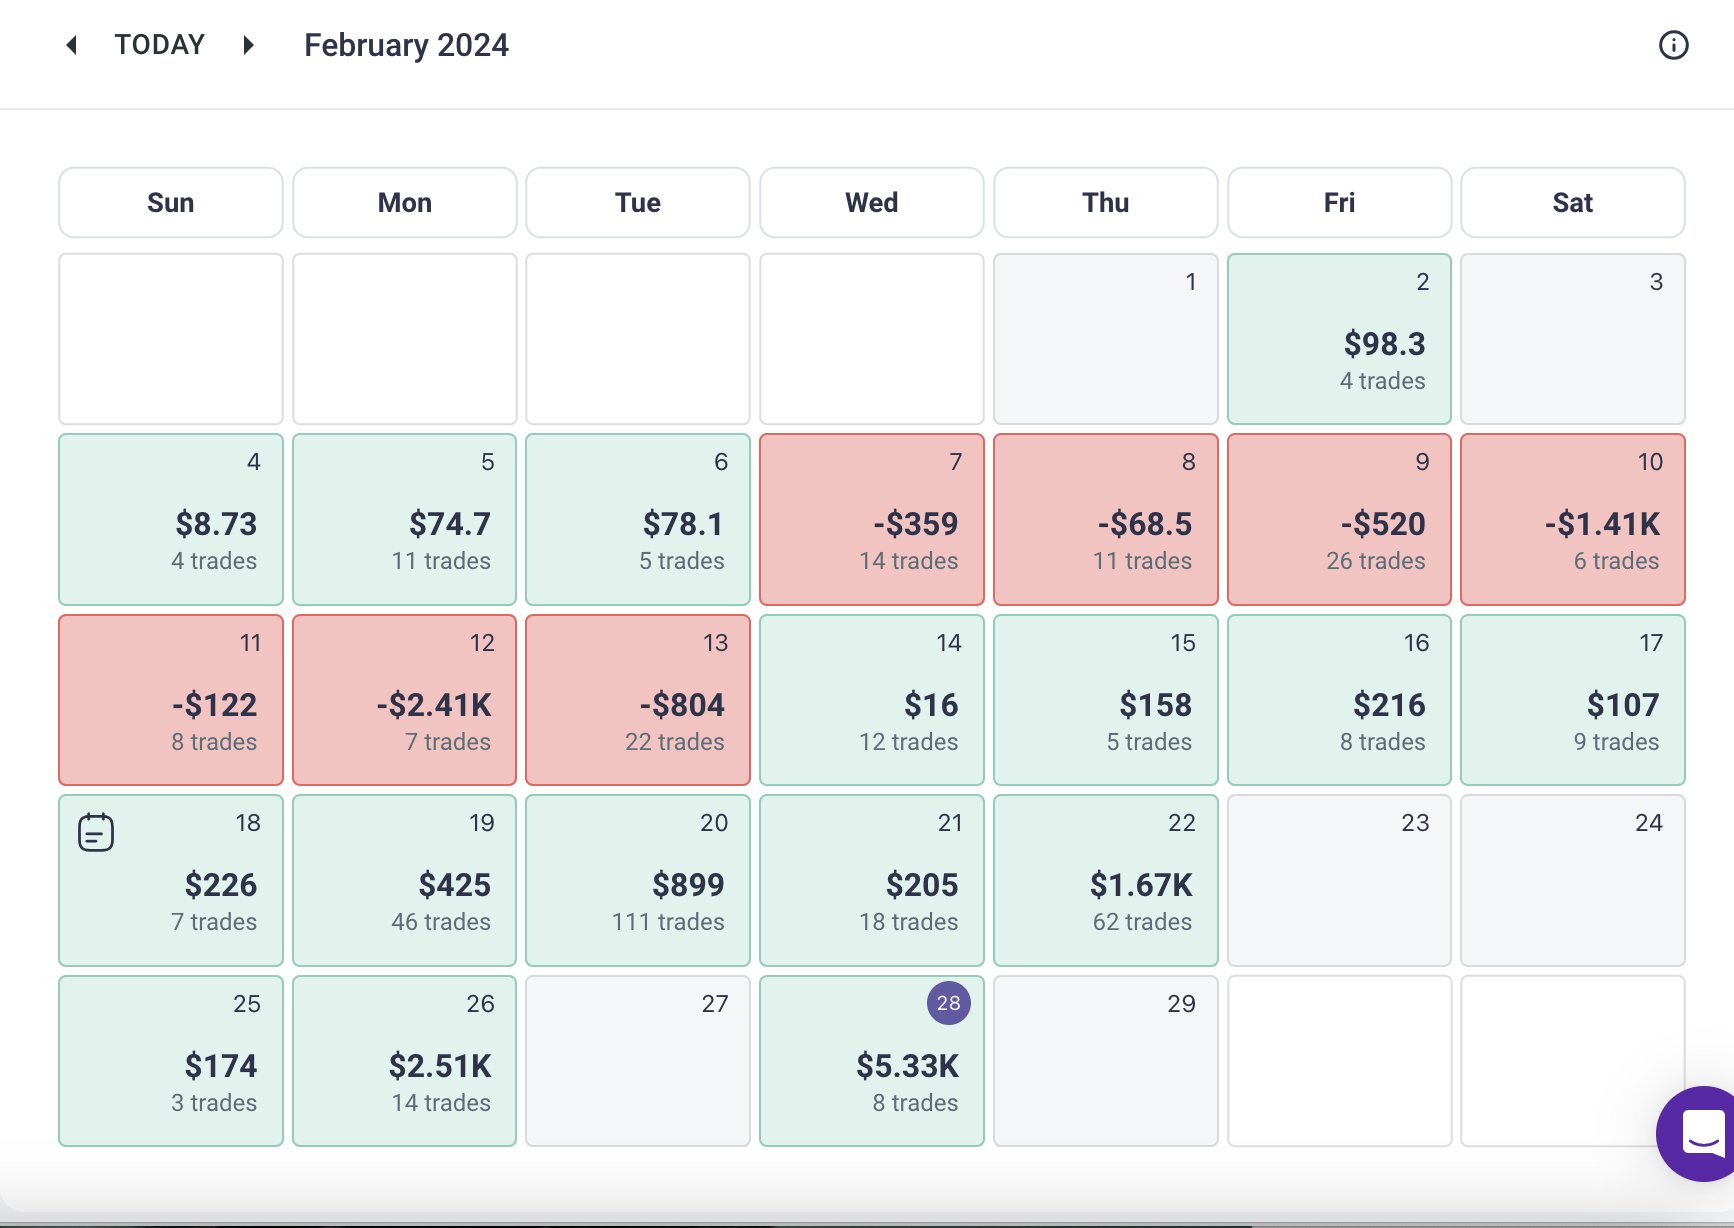1734x1228 pixels.
Task: Open February 19 with 46 trades
Action: [404, 881]
